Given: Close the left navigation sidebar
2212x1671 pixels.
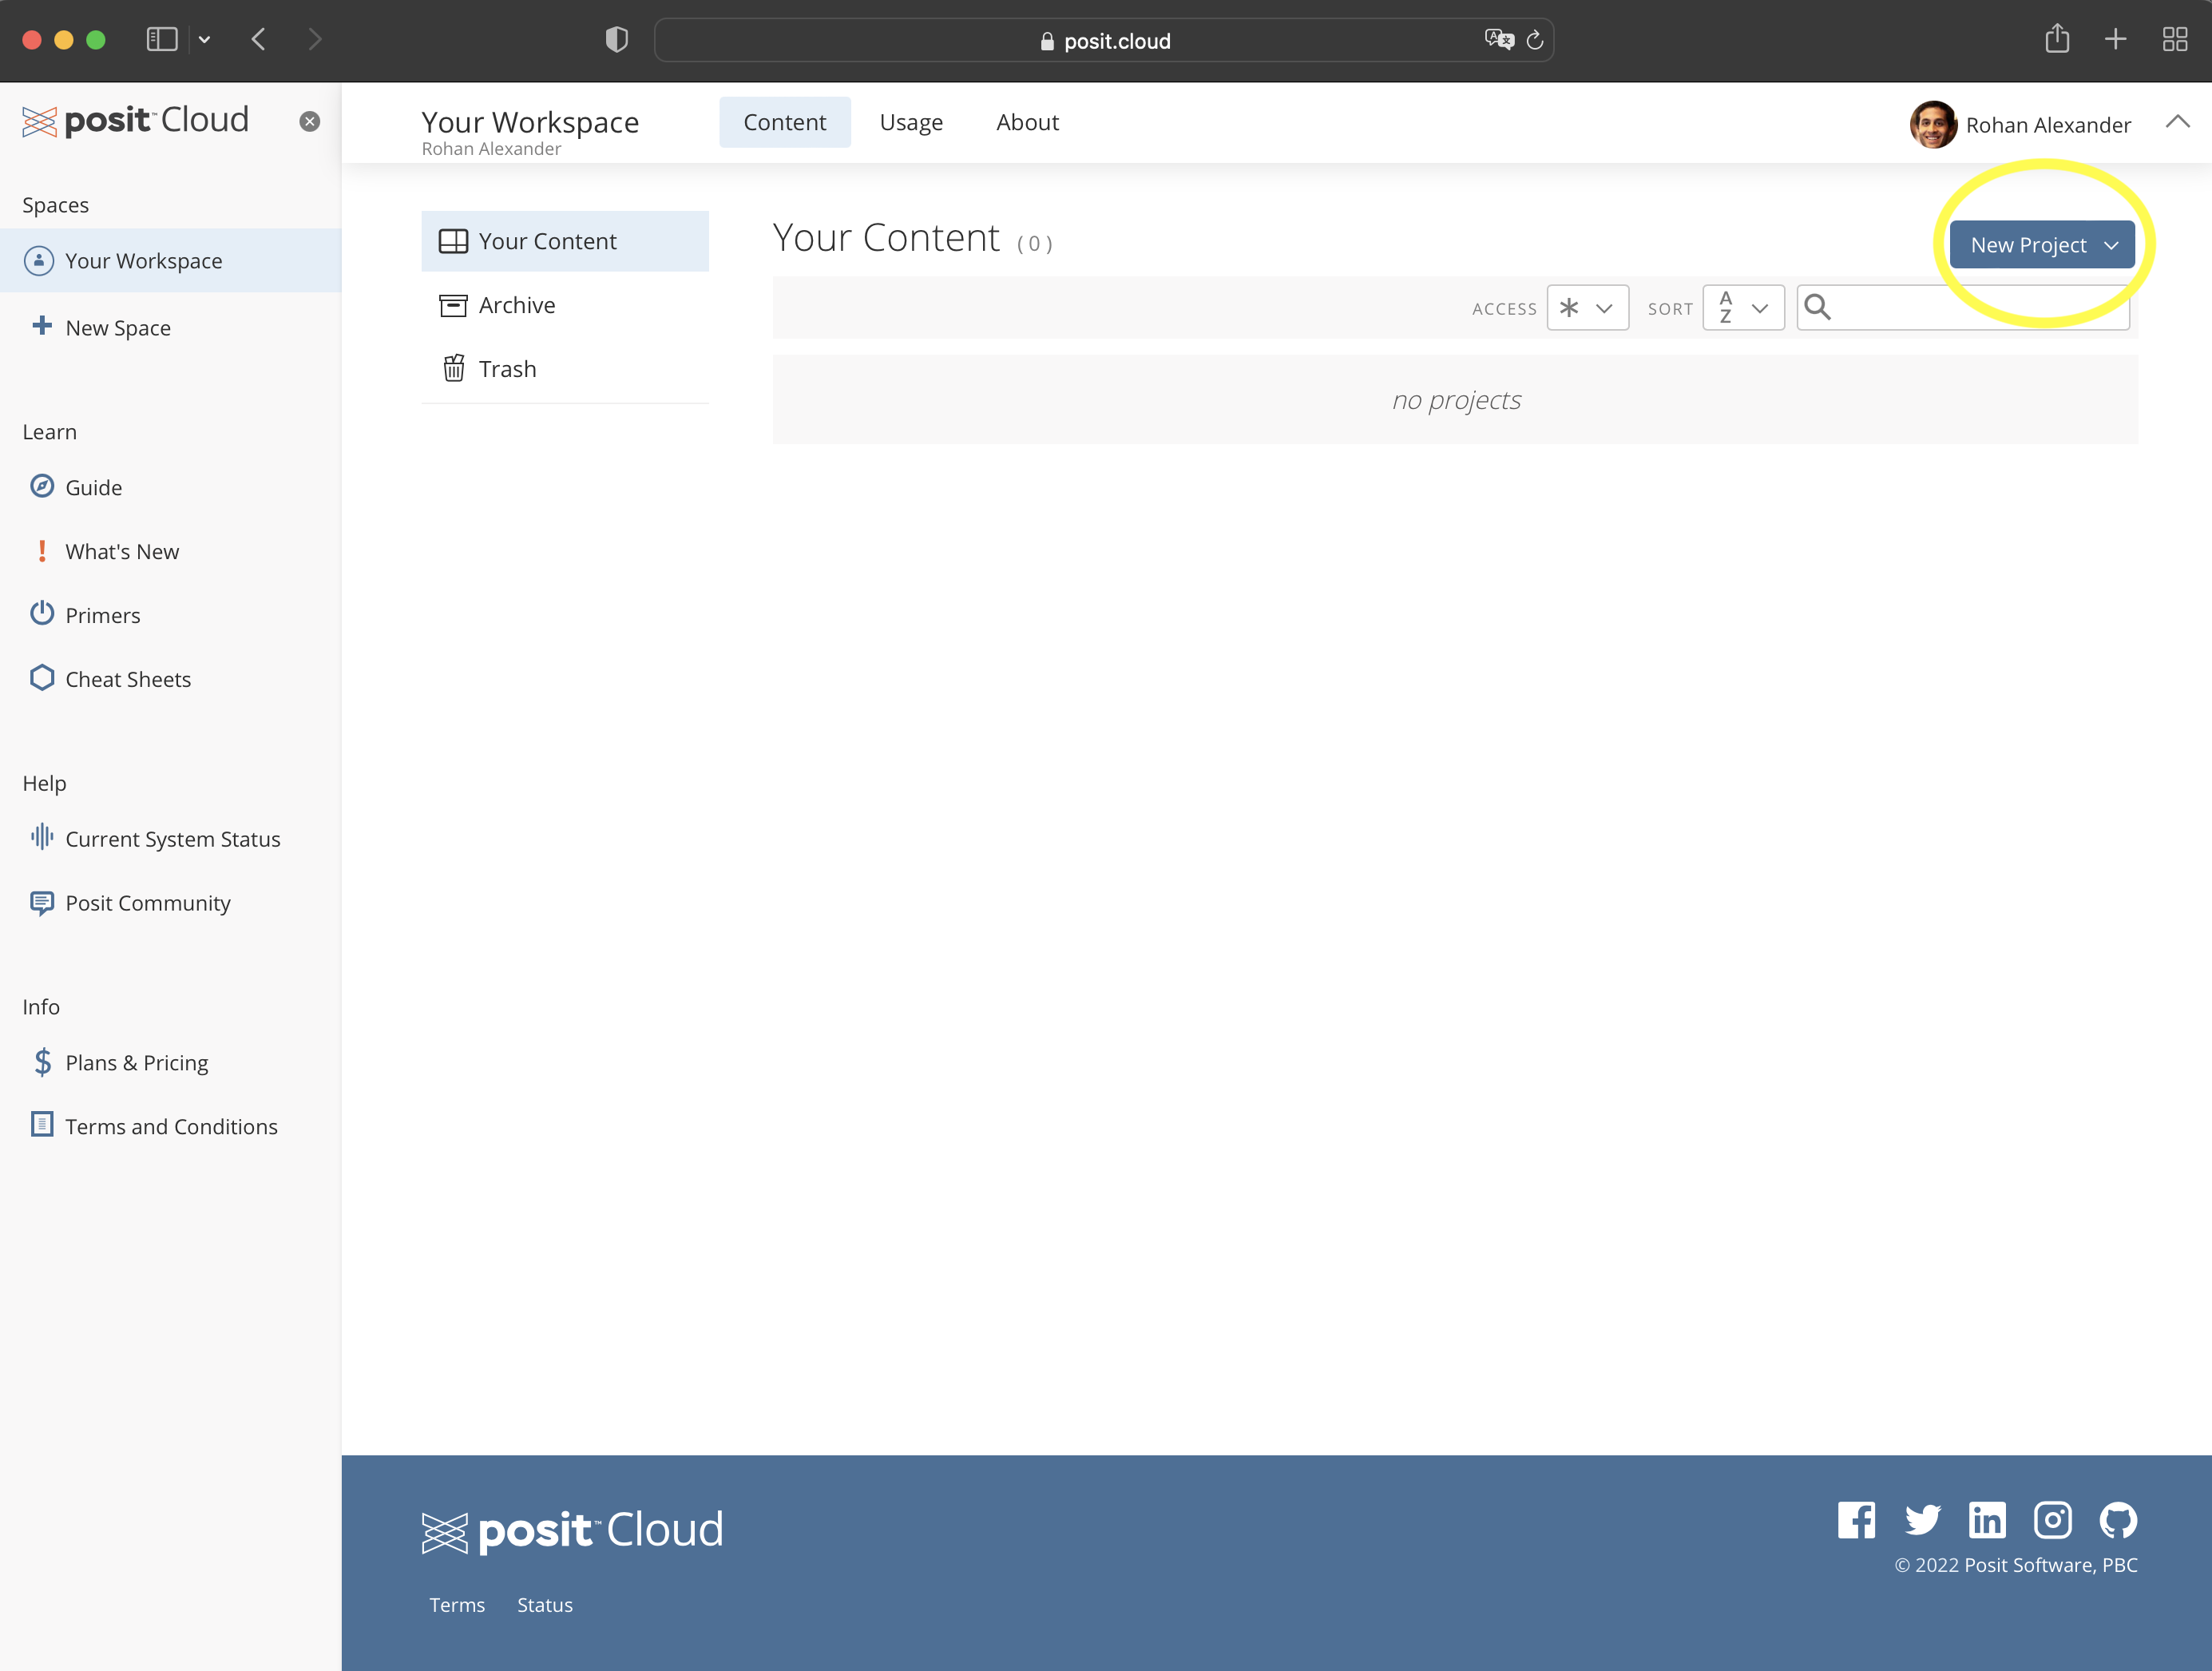Looking at the screenshot, I should click(x=310, y=121).
